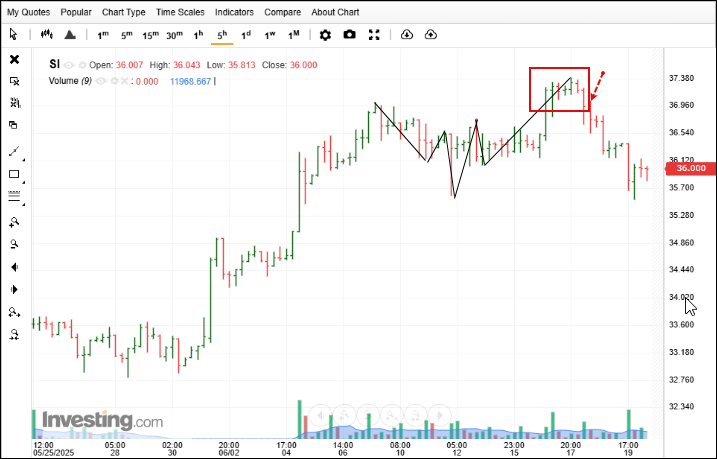Take a chart snapshot with the camera icon
This screenshot has width=717, height=459.
pos(349,34)
